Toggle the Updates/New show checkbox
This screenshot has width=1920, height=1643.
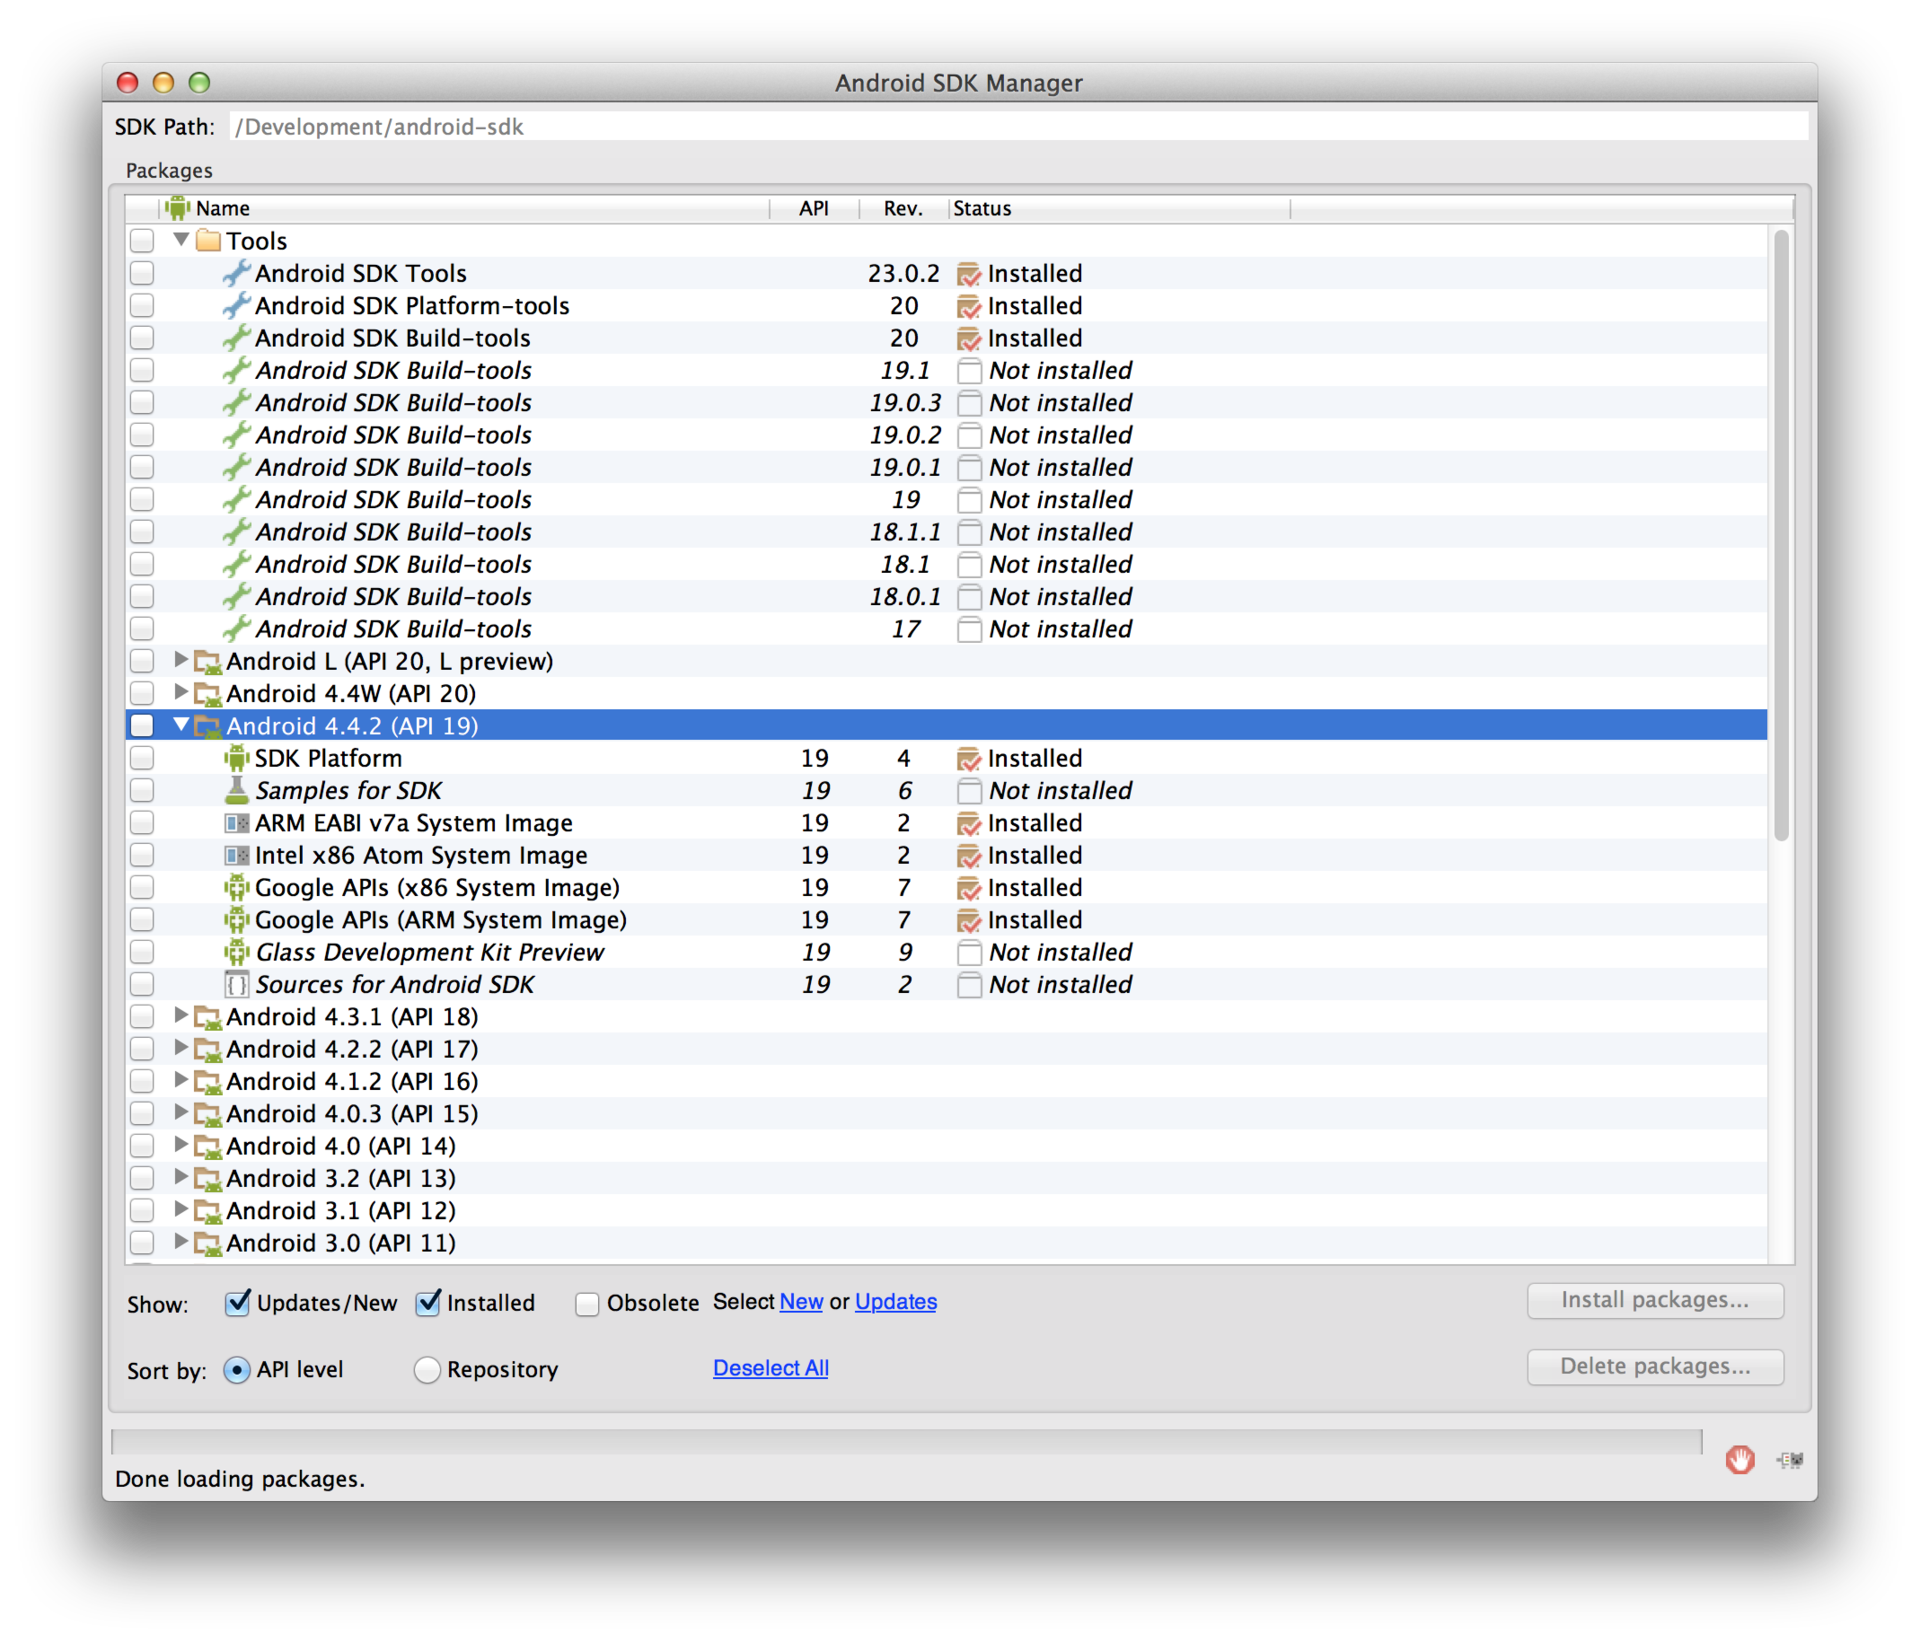tap(237, 1303)
